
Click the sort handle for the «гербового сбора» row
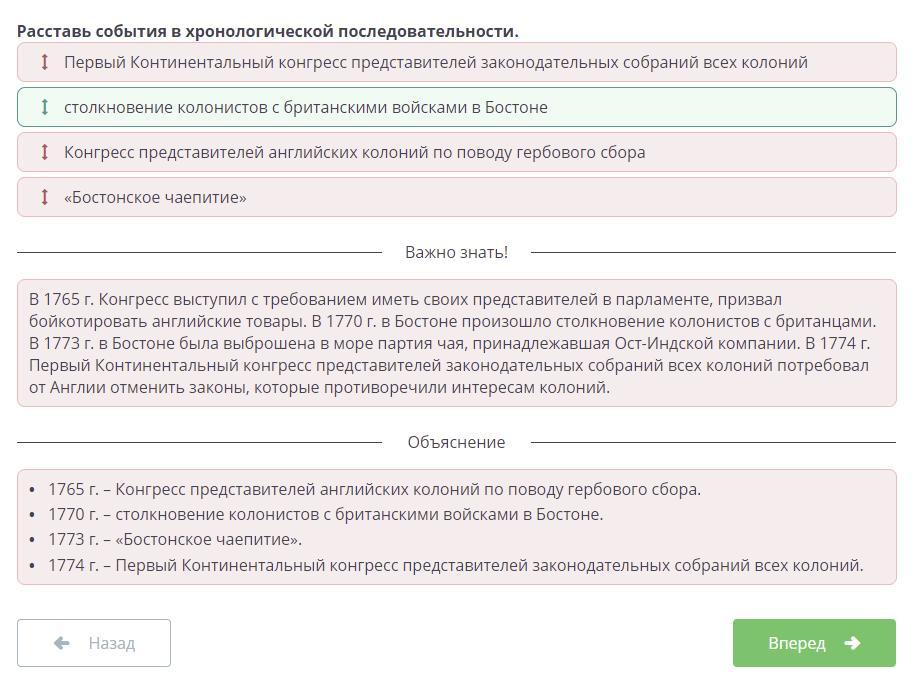(44, 152)
